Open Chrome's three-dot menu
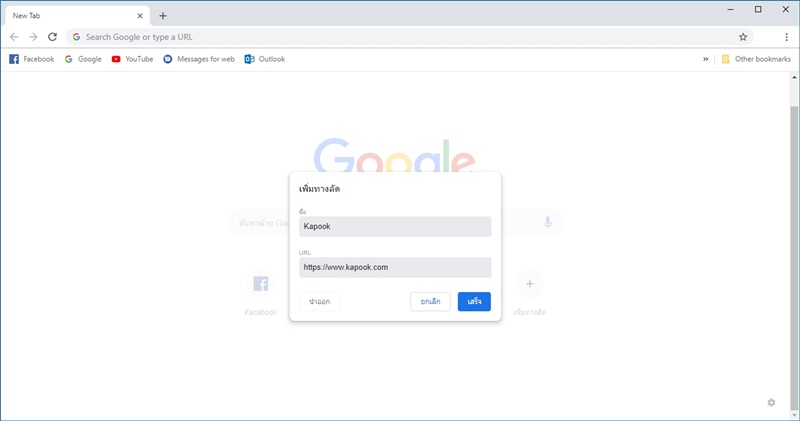This screenshot has height=421, width=800. coord(786,37)
